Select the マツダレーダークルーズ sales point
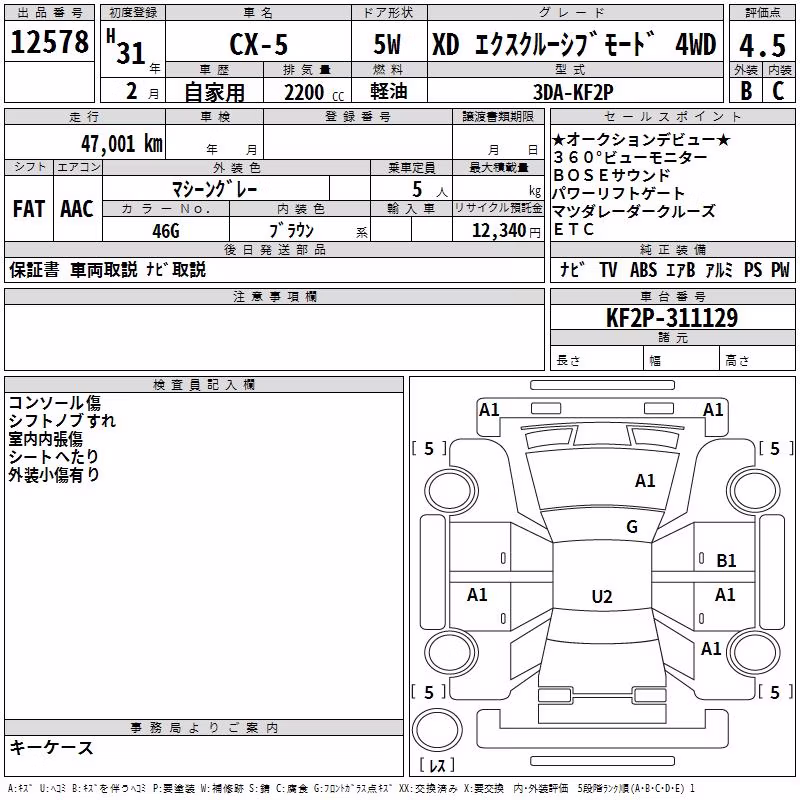 pos(634,211)
